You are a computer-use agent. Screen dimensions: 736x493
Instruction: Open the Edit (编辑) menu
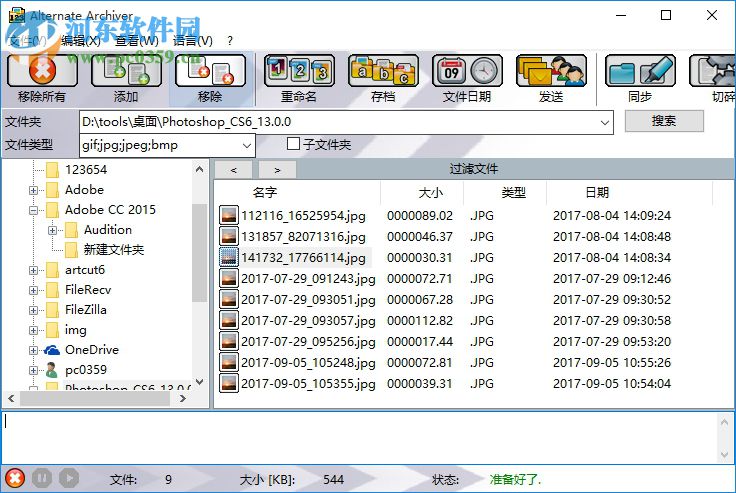[x=81, y=41]
